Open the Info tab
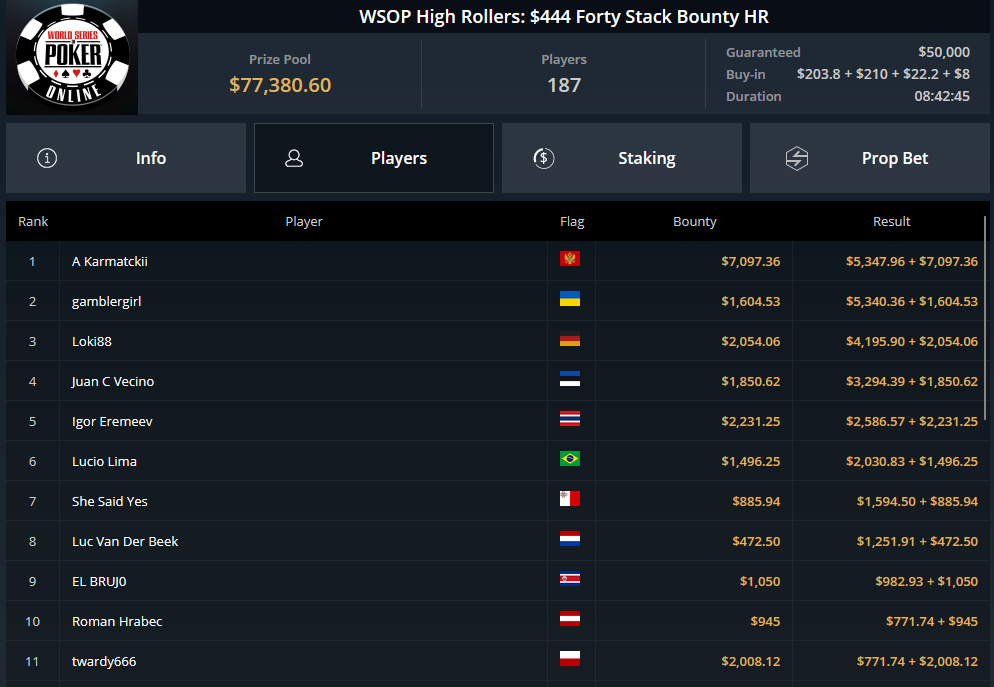This screenshot has width=994, height=687. click(x=126, y=158)
